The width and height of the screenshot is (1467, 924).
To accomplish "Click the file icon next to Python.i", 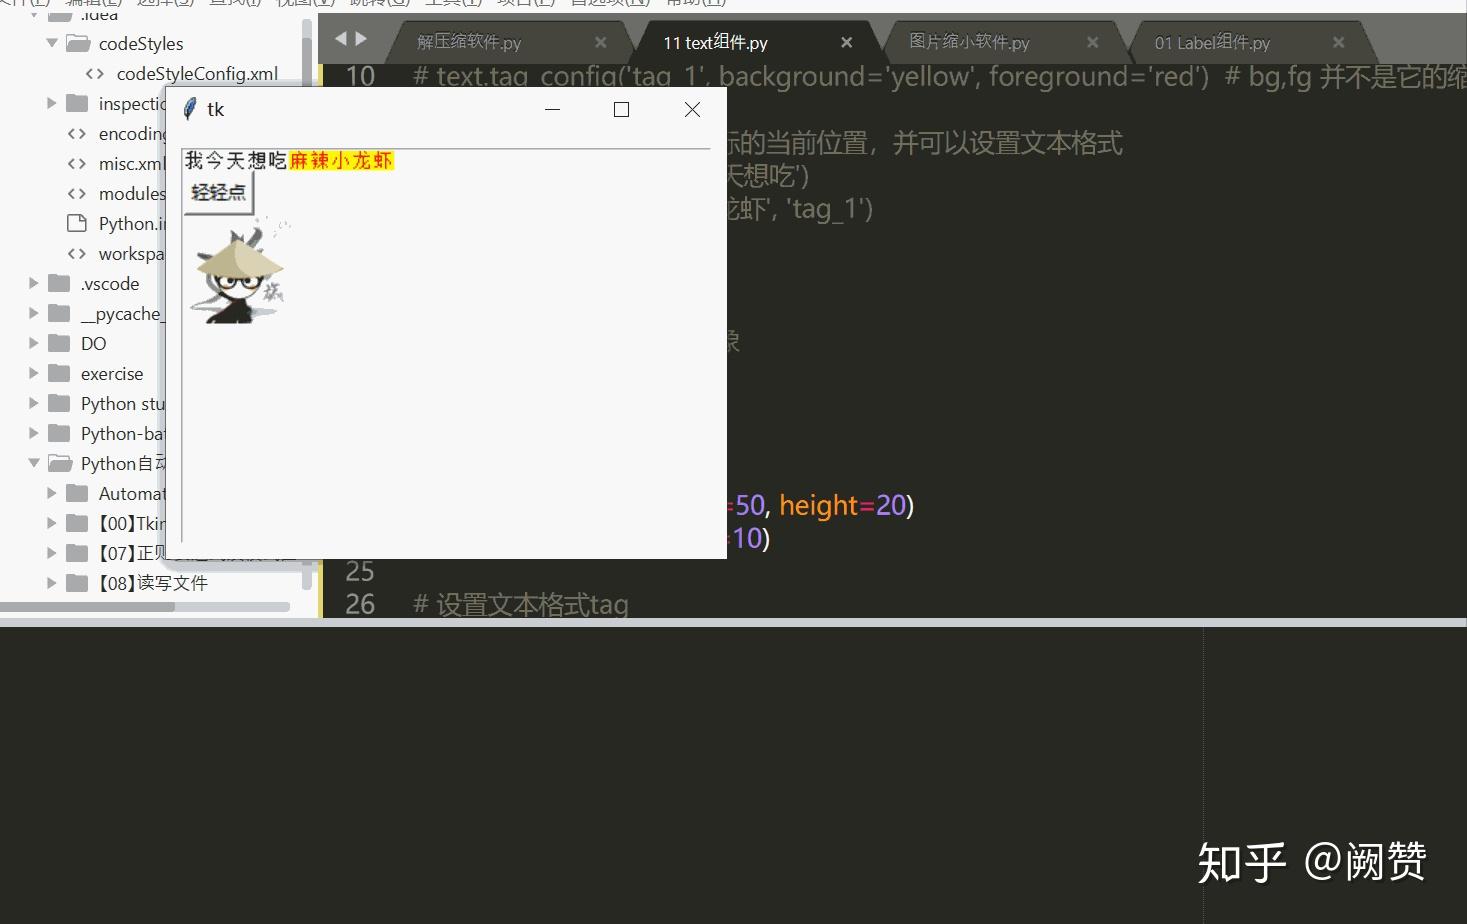I will click(76, 223).
